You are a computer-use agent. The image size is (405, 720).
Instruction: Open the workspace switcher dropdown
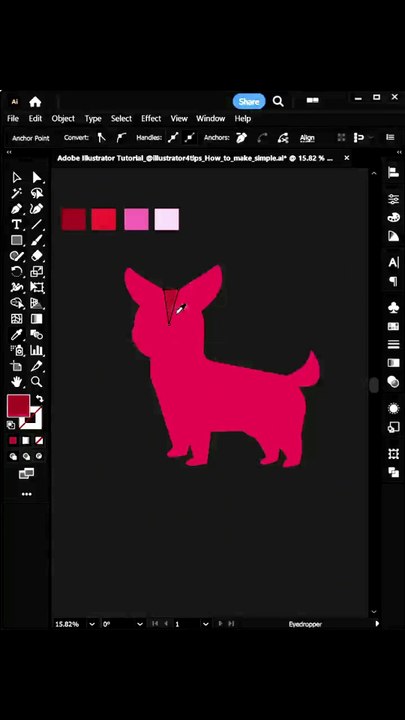tap(313, 100)
